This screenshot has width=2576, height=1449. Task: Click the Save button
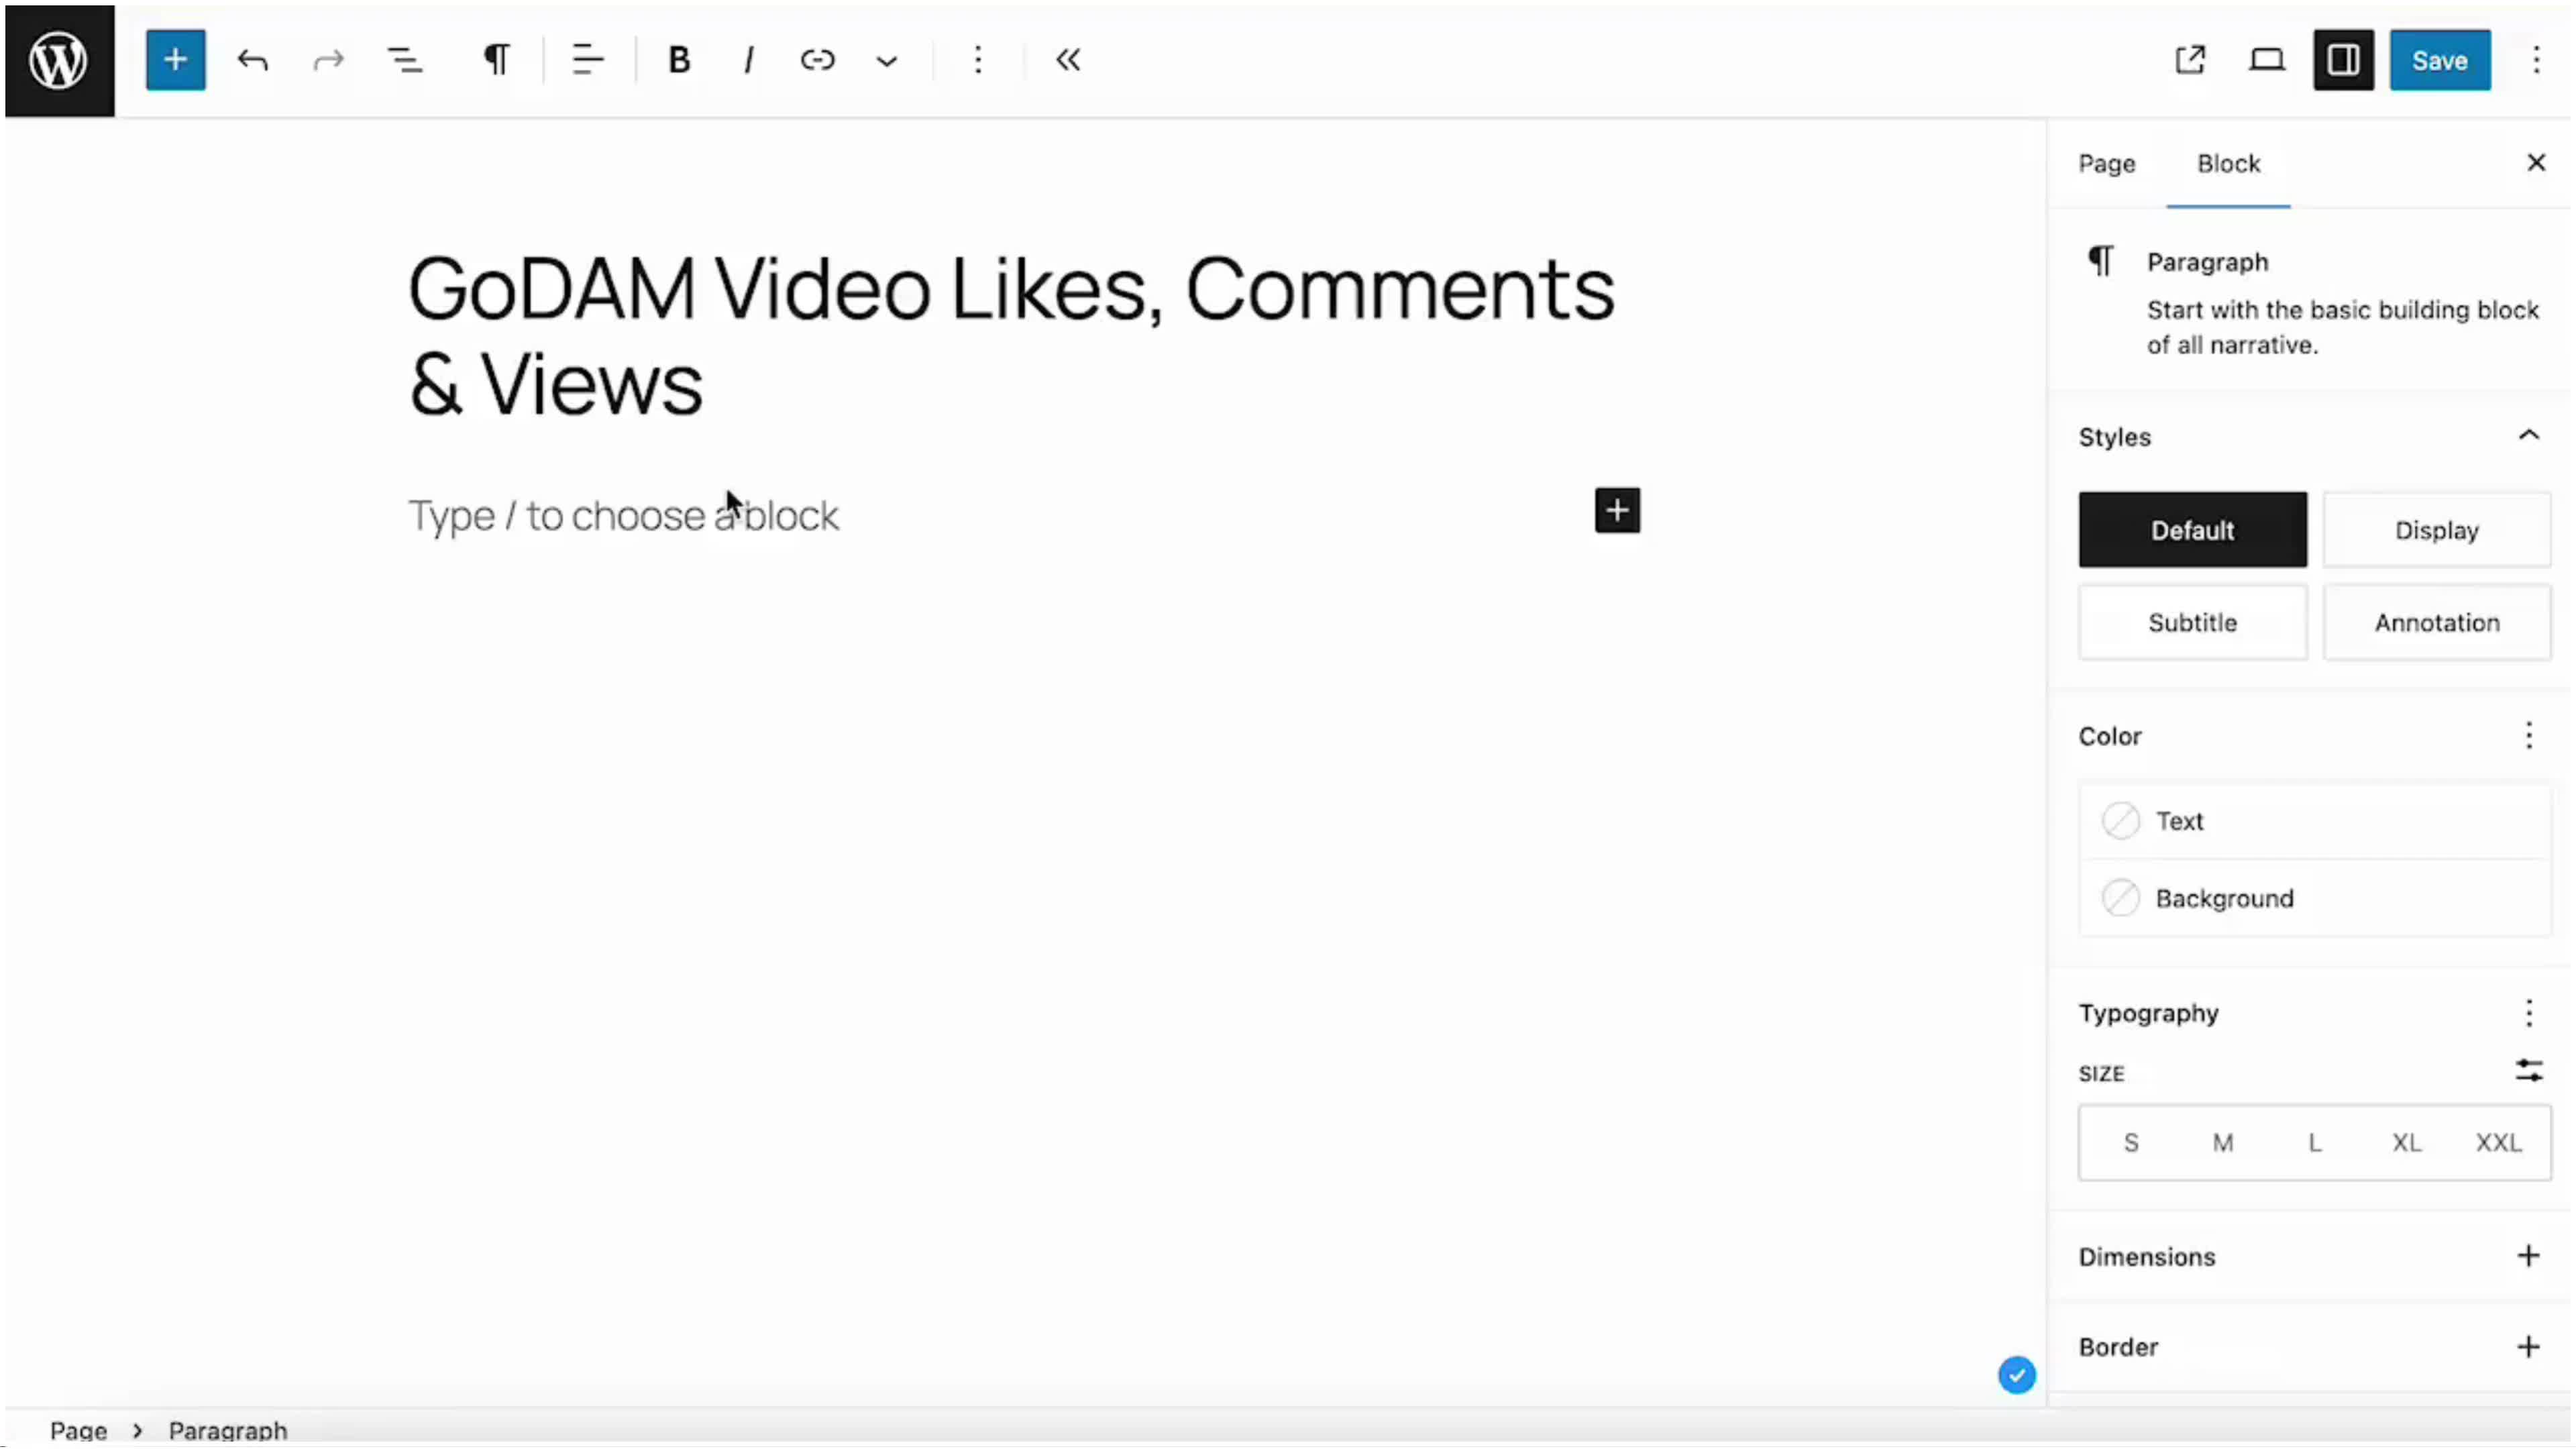pos(2439,60)
